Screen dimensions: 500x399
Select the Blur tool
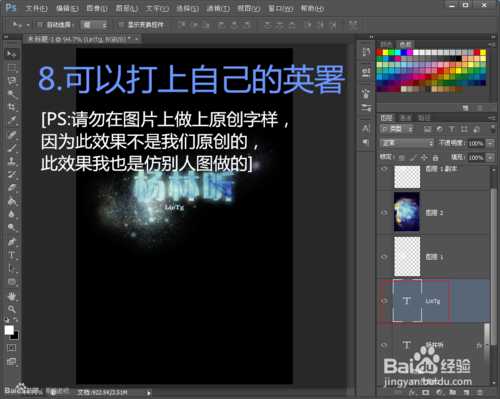(12, 215)
